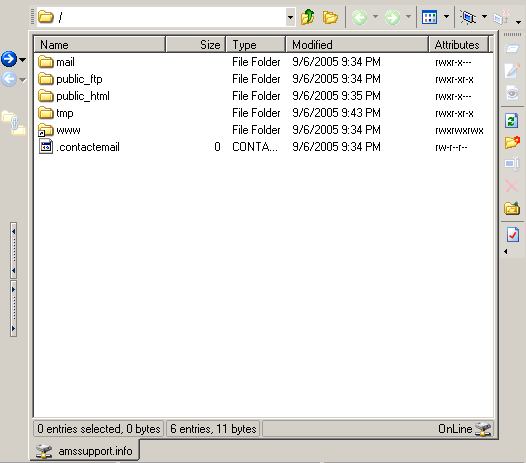Click the refresh icon in right sidebar

point(512,121)
